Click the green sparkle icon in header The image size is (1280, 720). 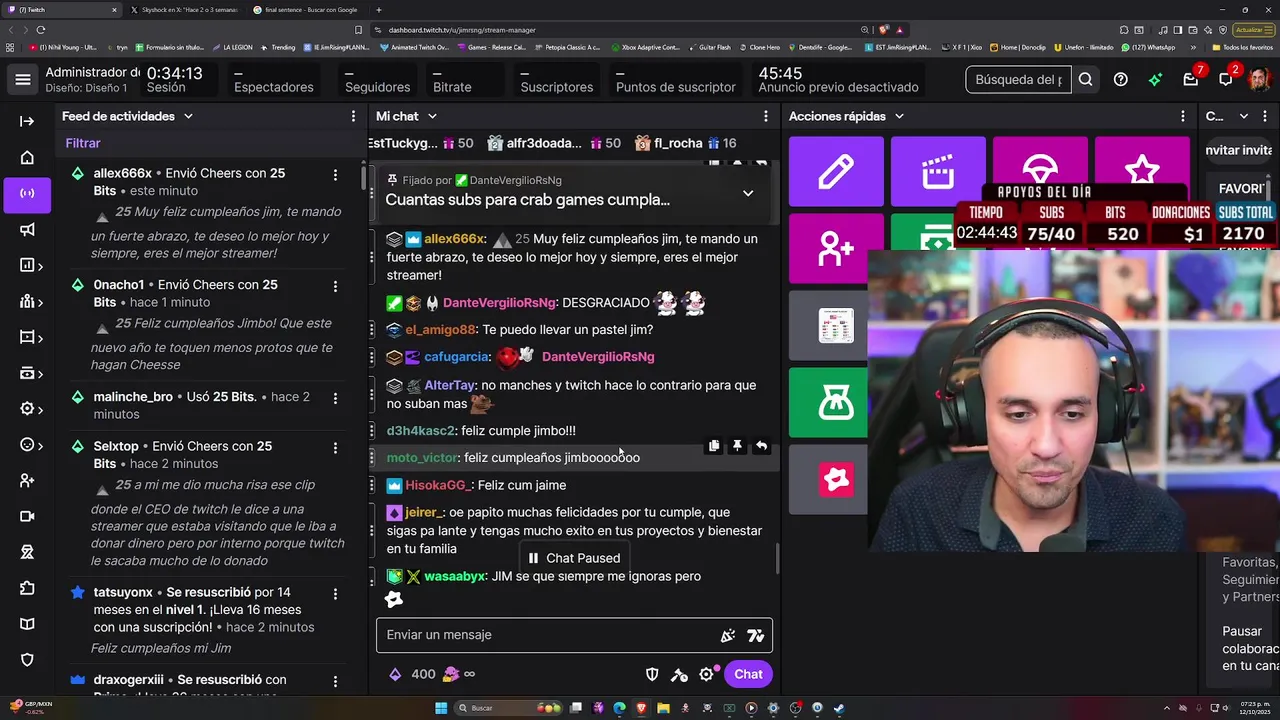pos(1156,79)
